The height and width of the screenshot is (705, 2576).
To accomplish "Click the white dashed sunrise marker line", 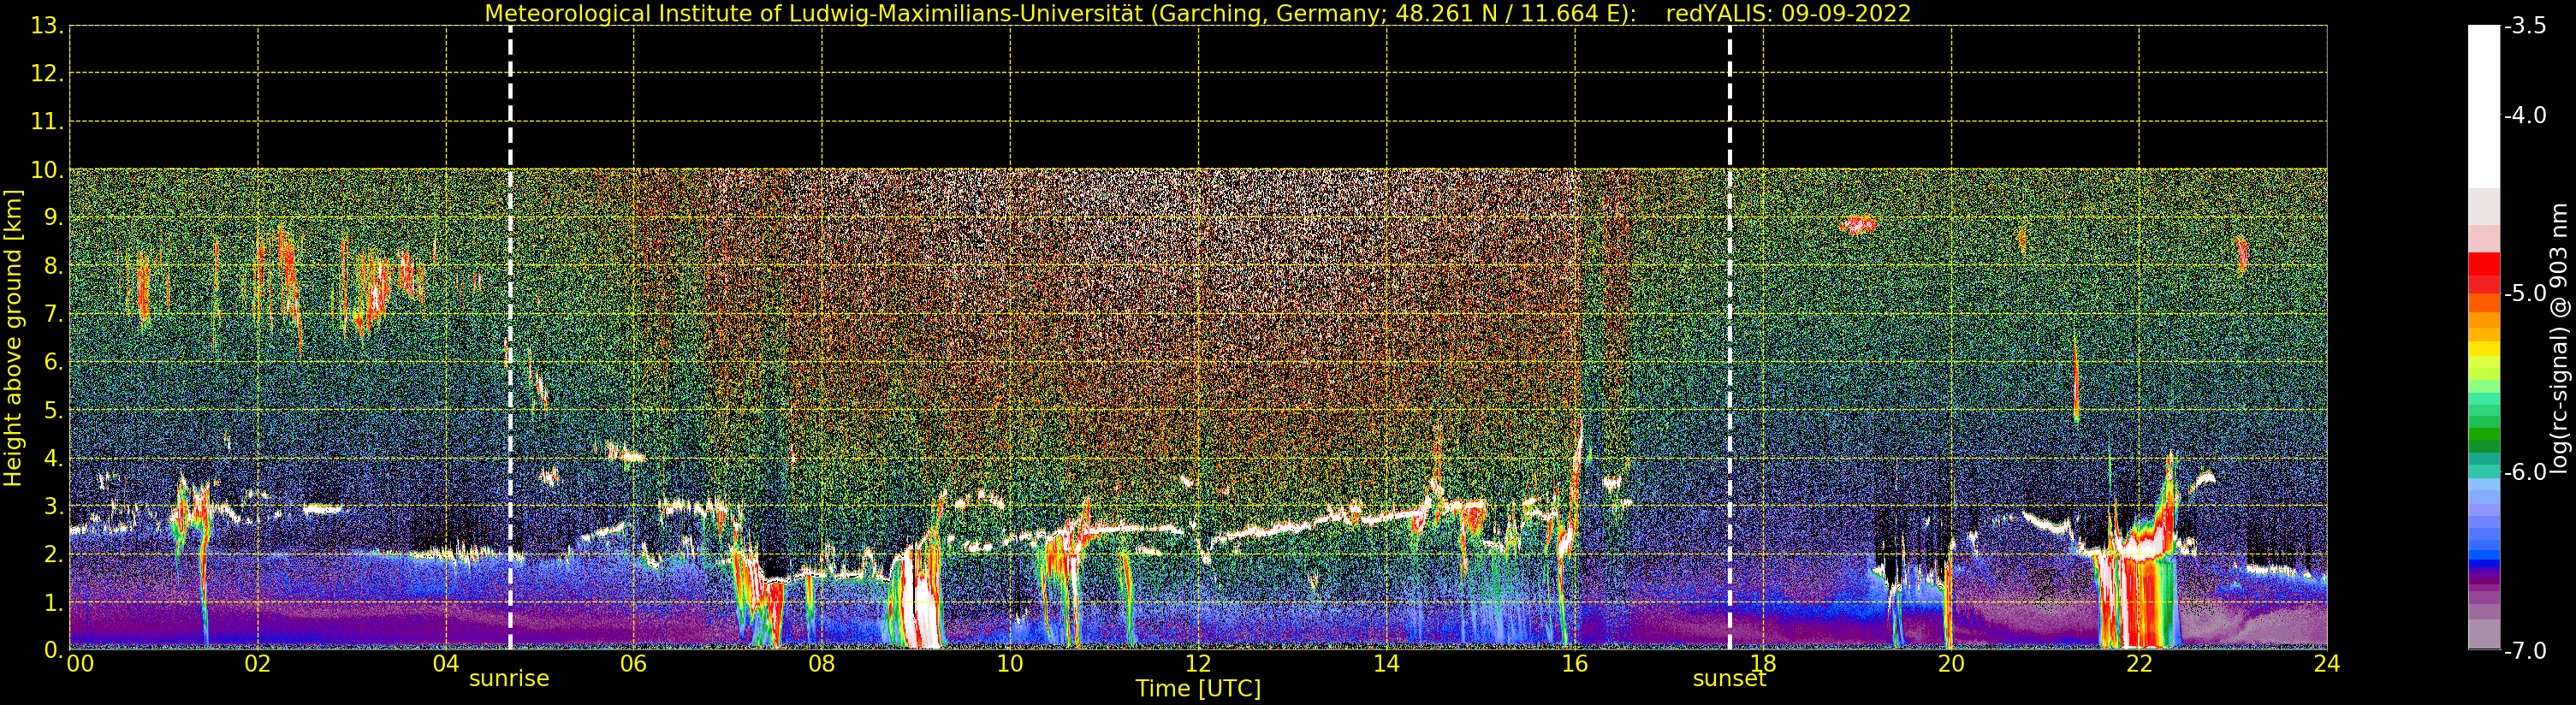I will click(510, 338).
